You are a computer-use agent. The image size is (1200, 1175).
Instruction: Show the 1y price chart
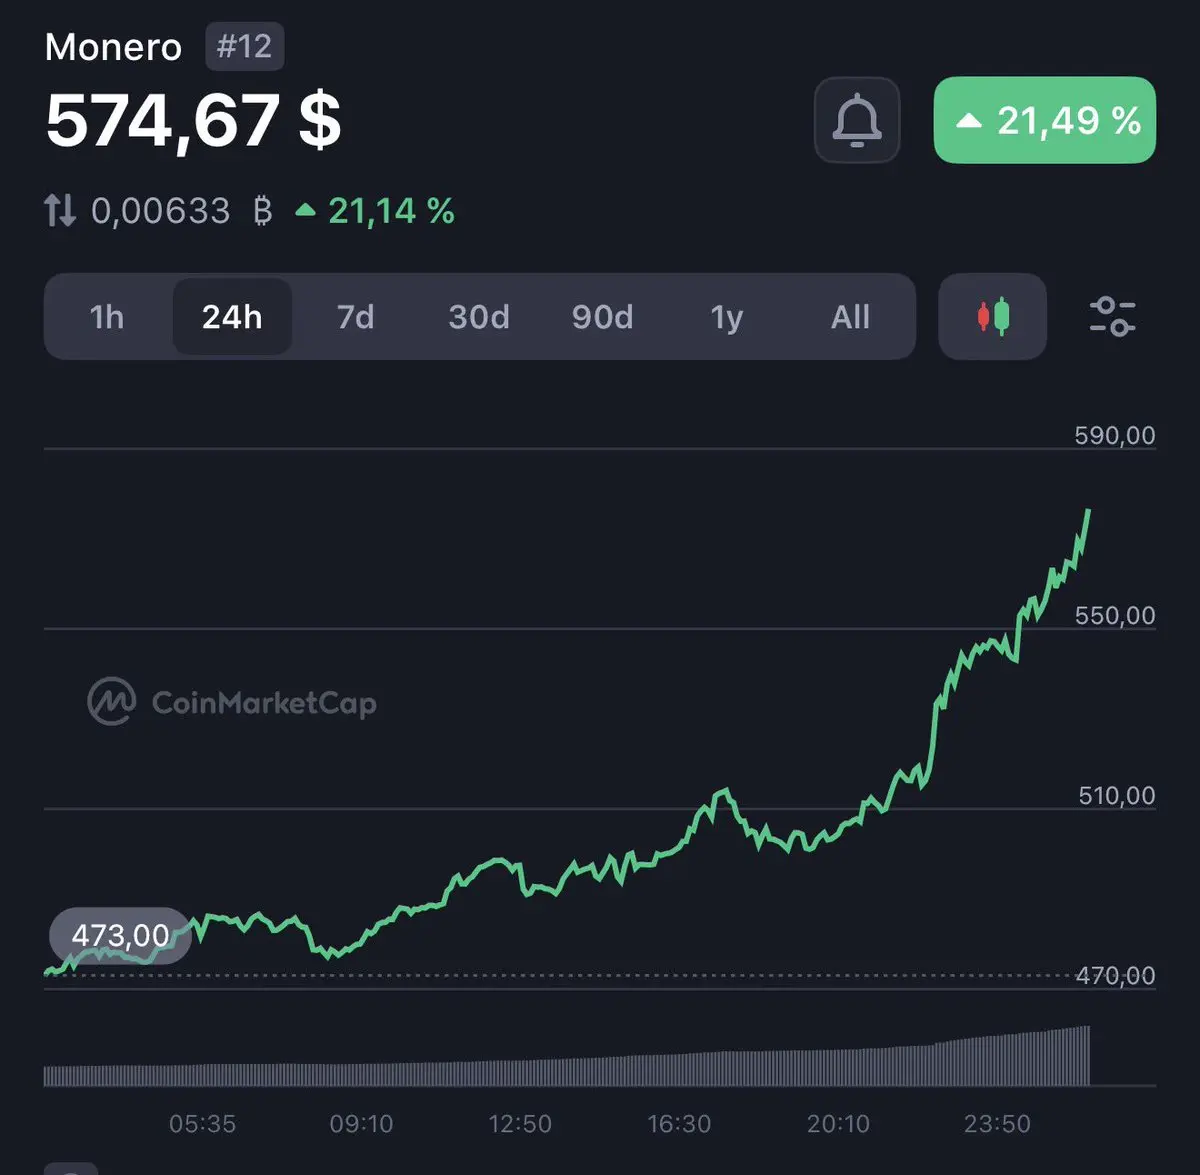tap(727, 317)
